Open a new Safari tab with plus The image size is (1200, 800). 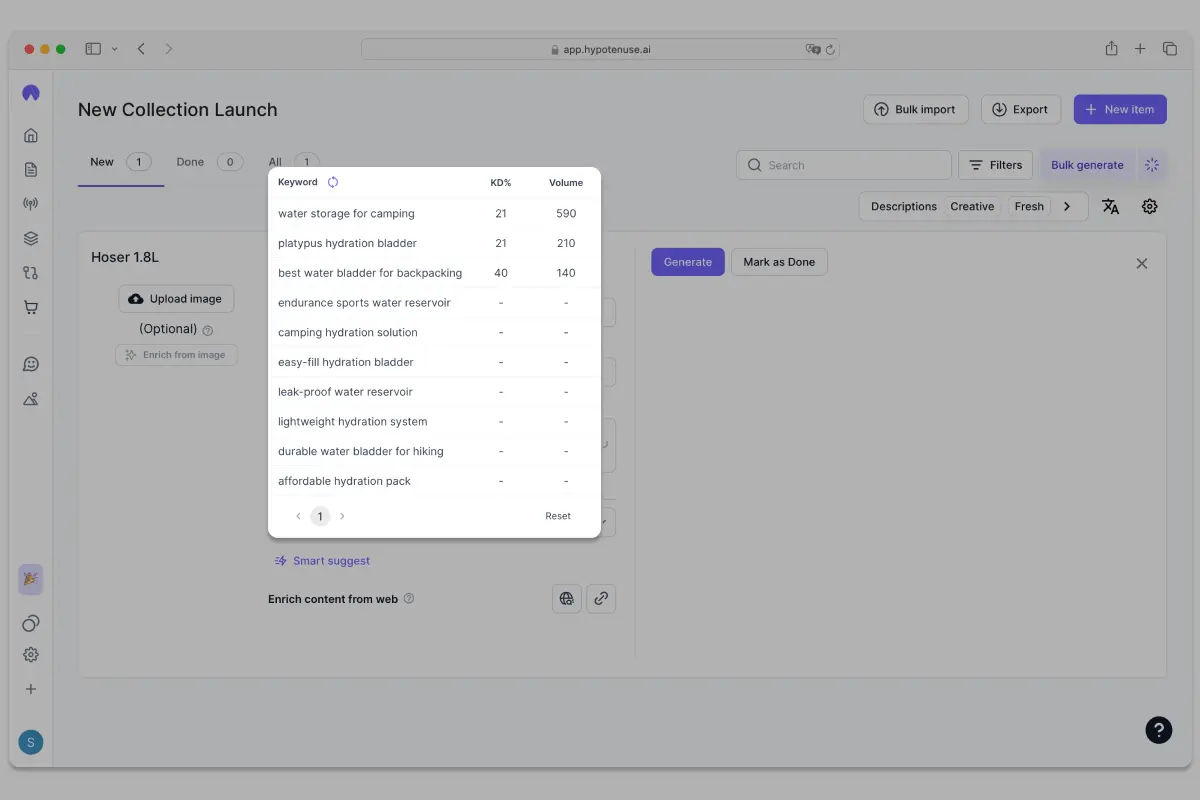pyautogui.click(x=1140, y=48)
